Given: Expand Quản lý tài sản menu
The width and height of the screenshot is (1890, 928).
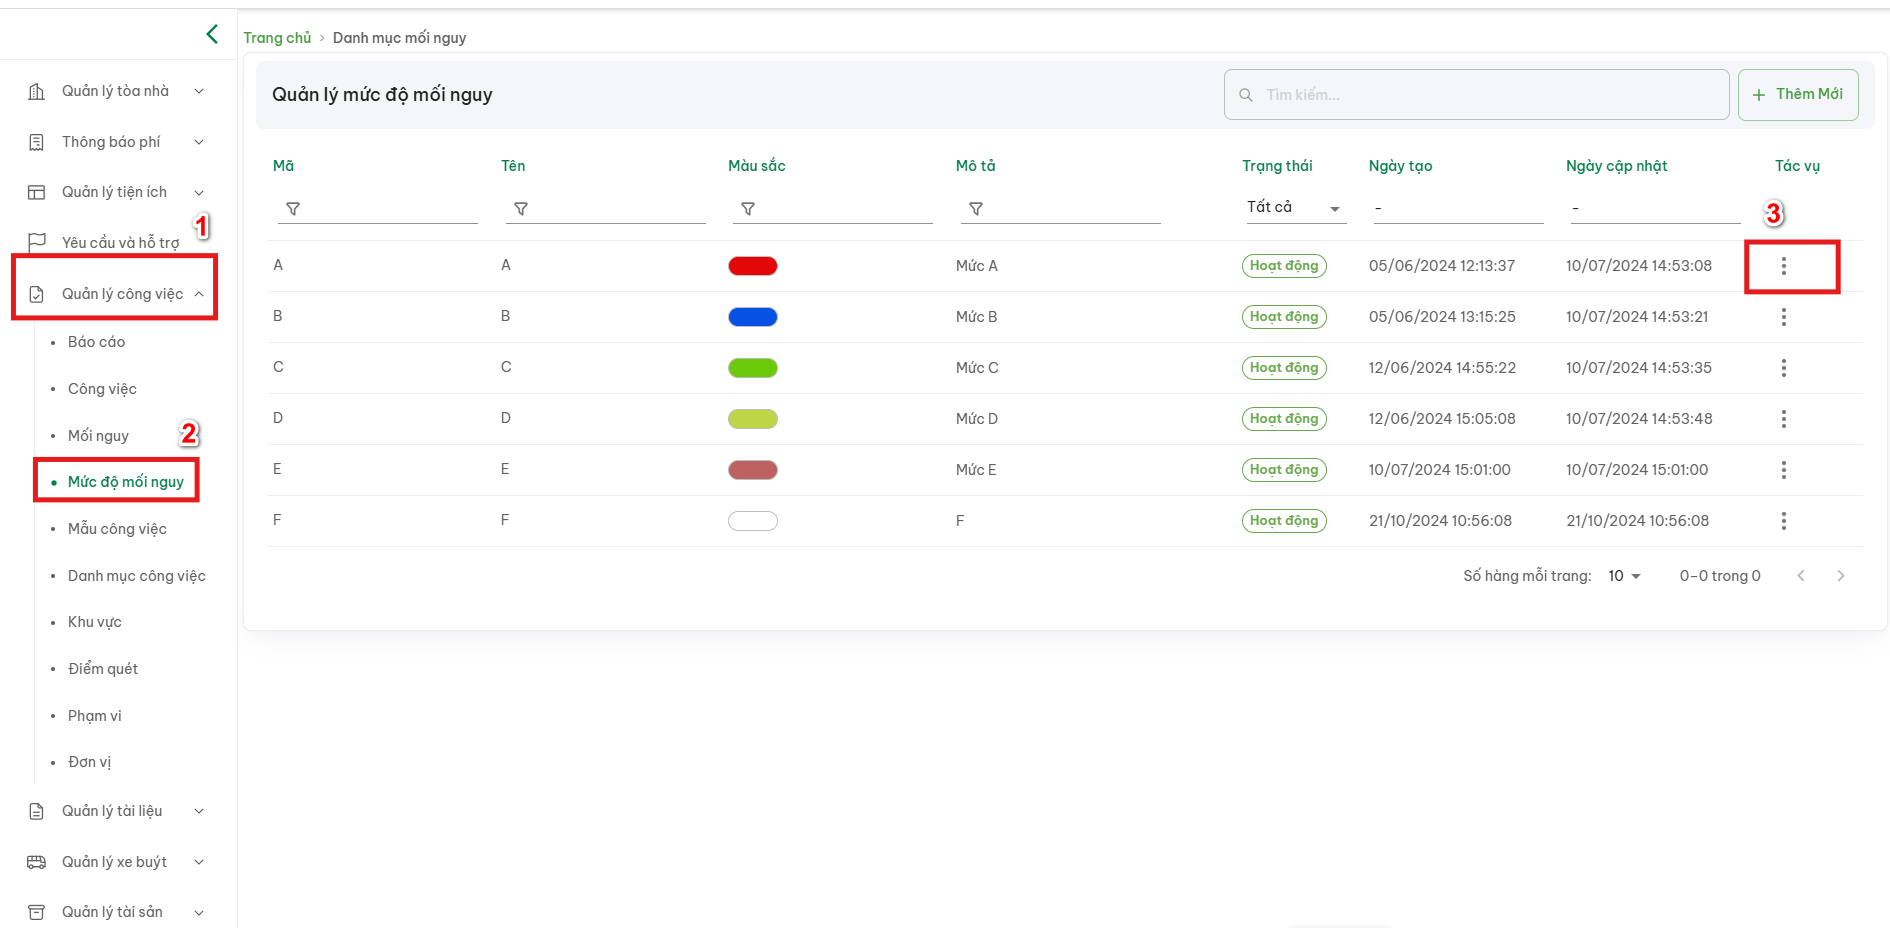Looking at the screenshot, I should [x=199, y=912].
